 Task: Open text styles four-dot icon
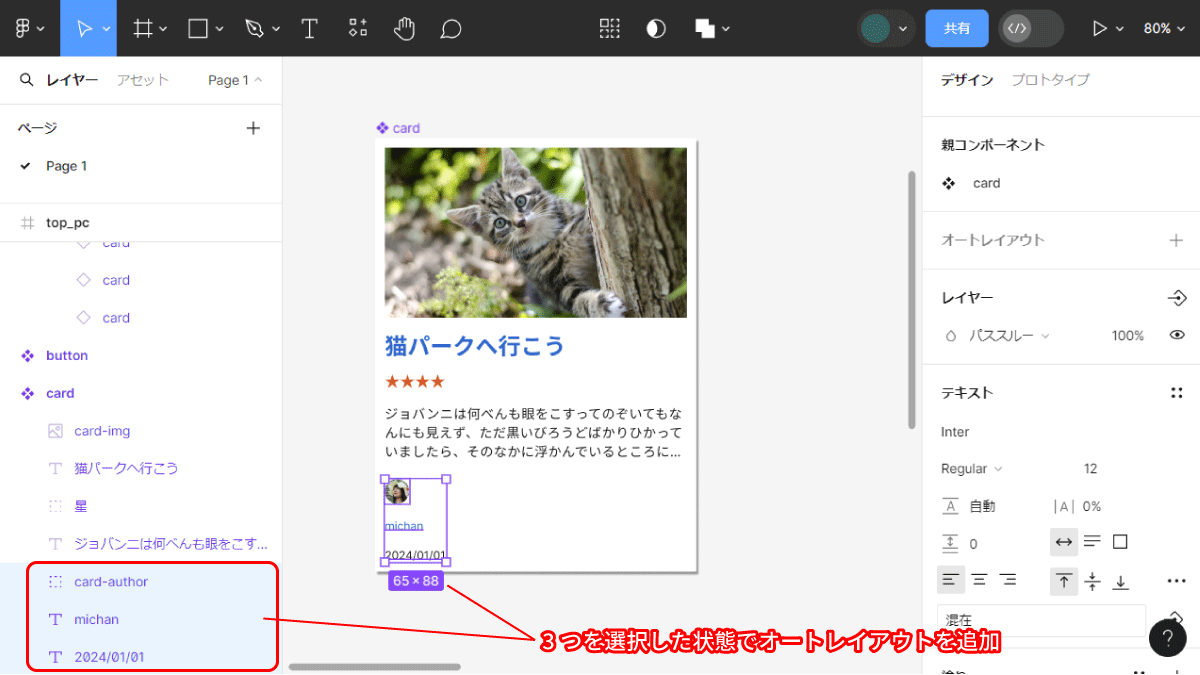pyautogui.click(x=1177, y=393)
